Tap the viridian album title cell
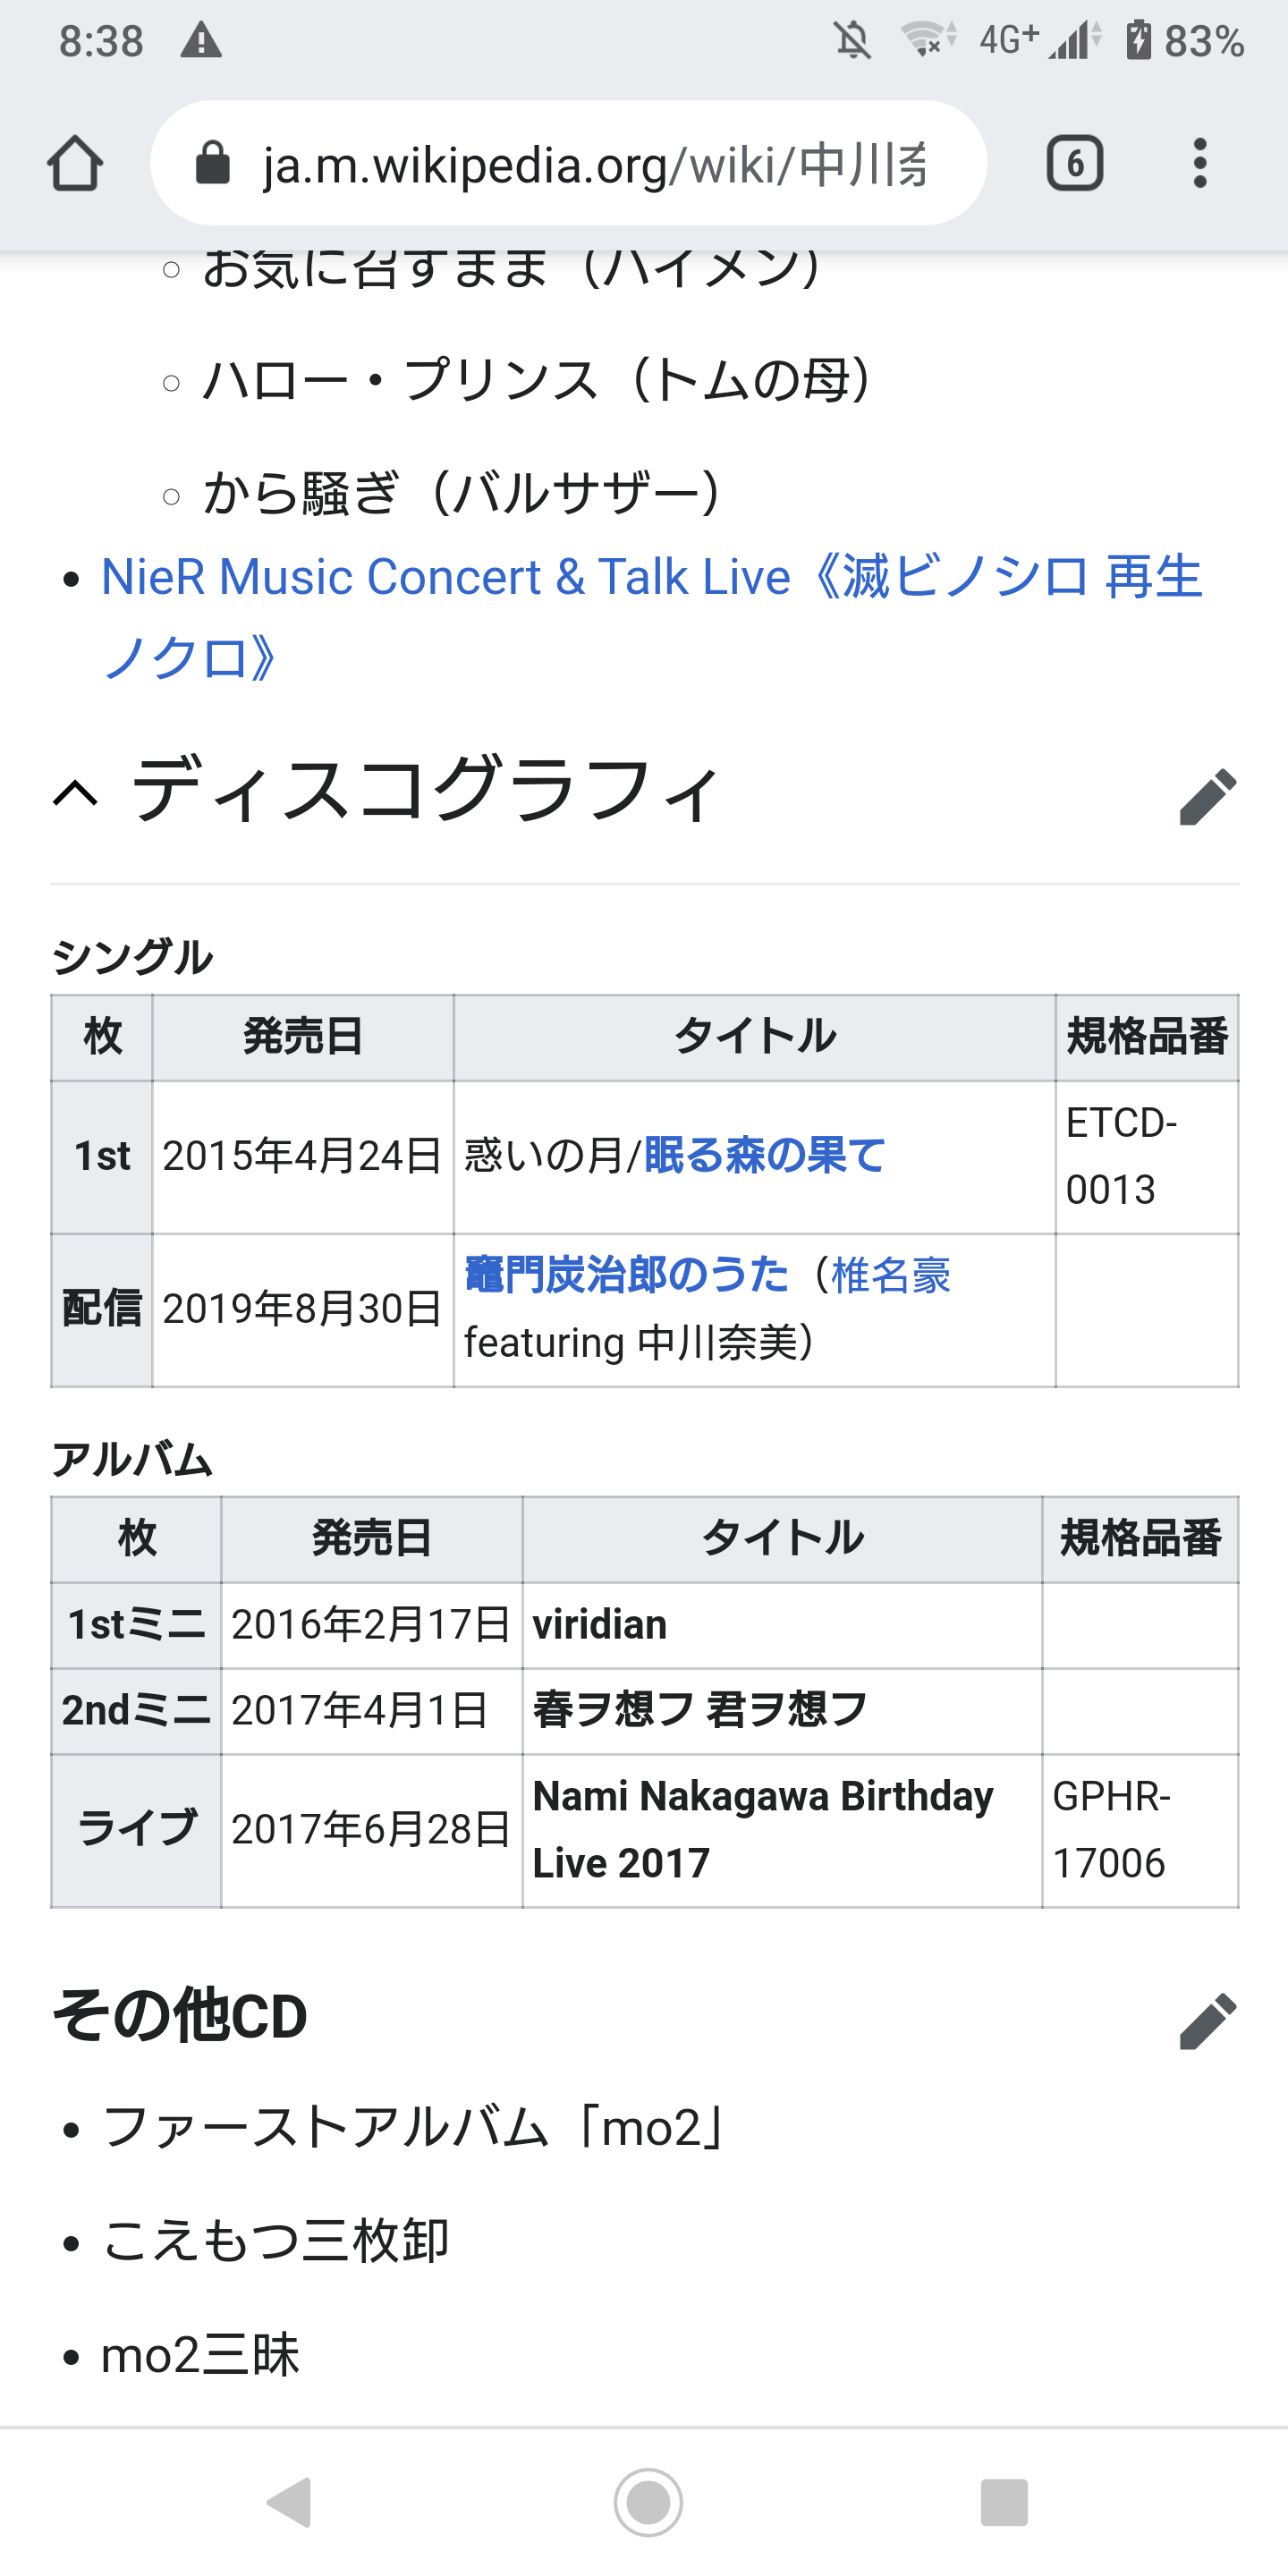Image resolution: width=1288 pixels, height=2576 pixels. point(781,1625)
